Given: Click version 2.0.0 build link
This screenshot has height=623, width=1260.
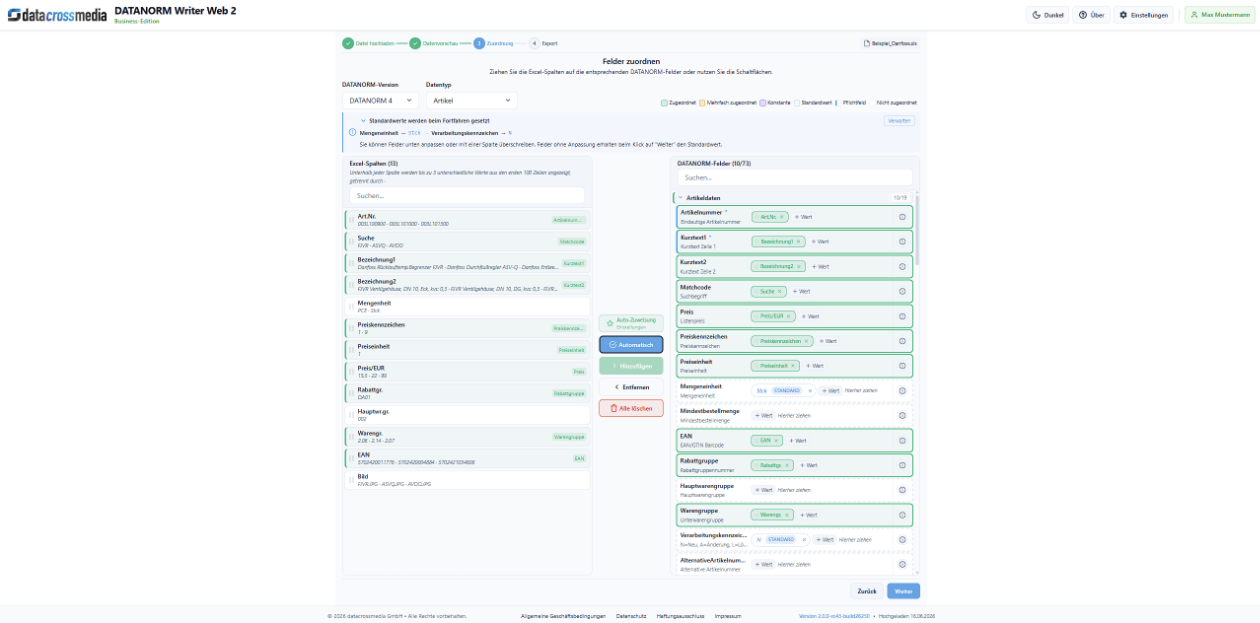Looking at the screenshot, I should tap(834, 616).
